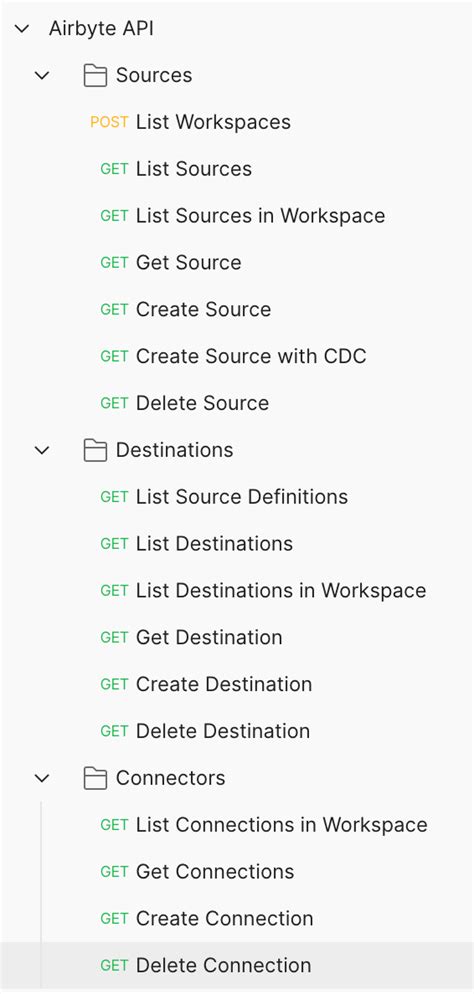Collapse the Destinations folder chevron
The image size is (474, 994).
coord(42,450)
